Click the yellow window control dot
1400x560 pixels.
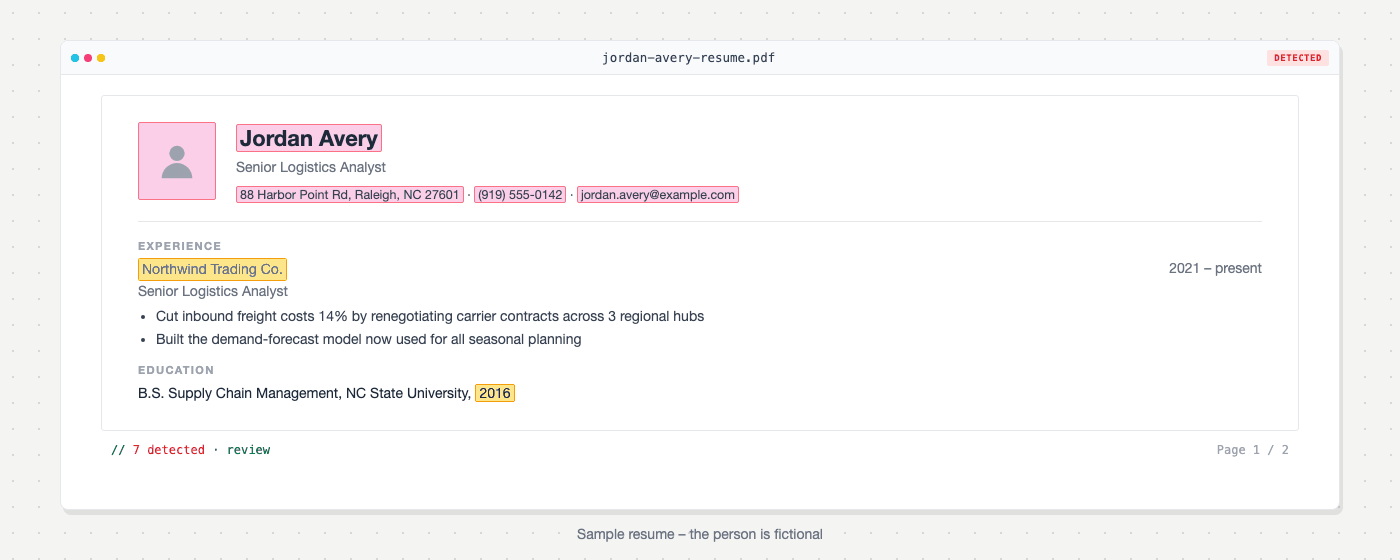click(101, 58)
